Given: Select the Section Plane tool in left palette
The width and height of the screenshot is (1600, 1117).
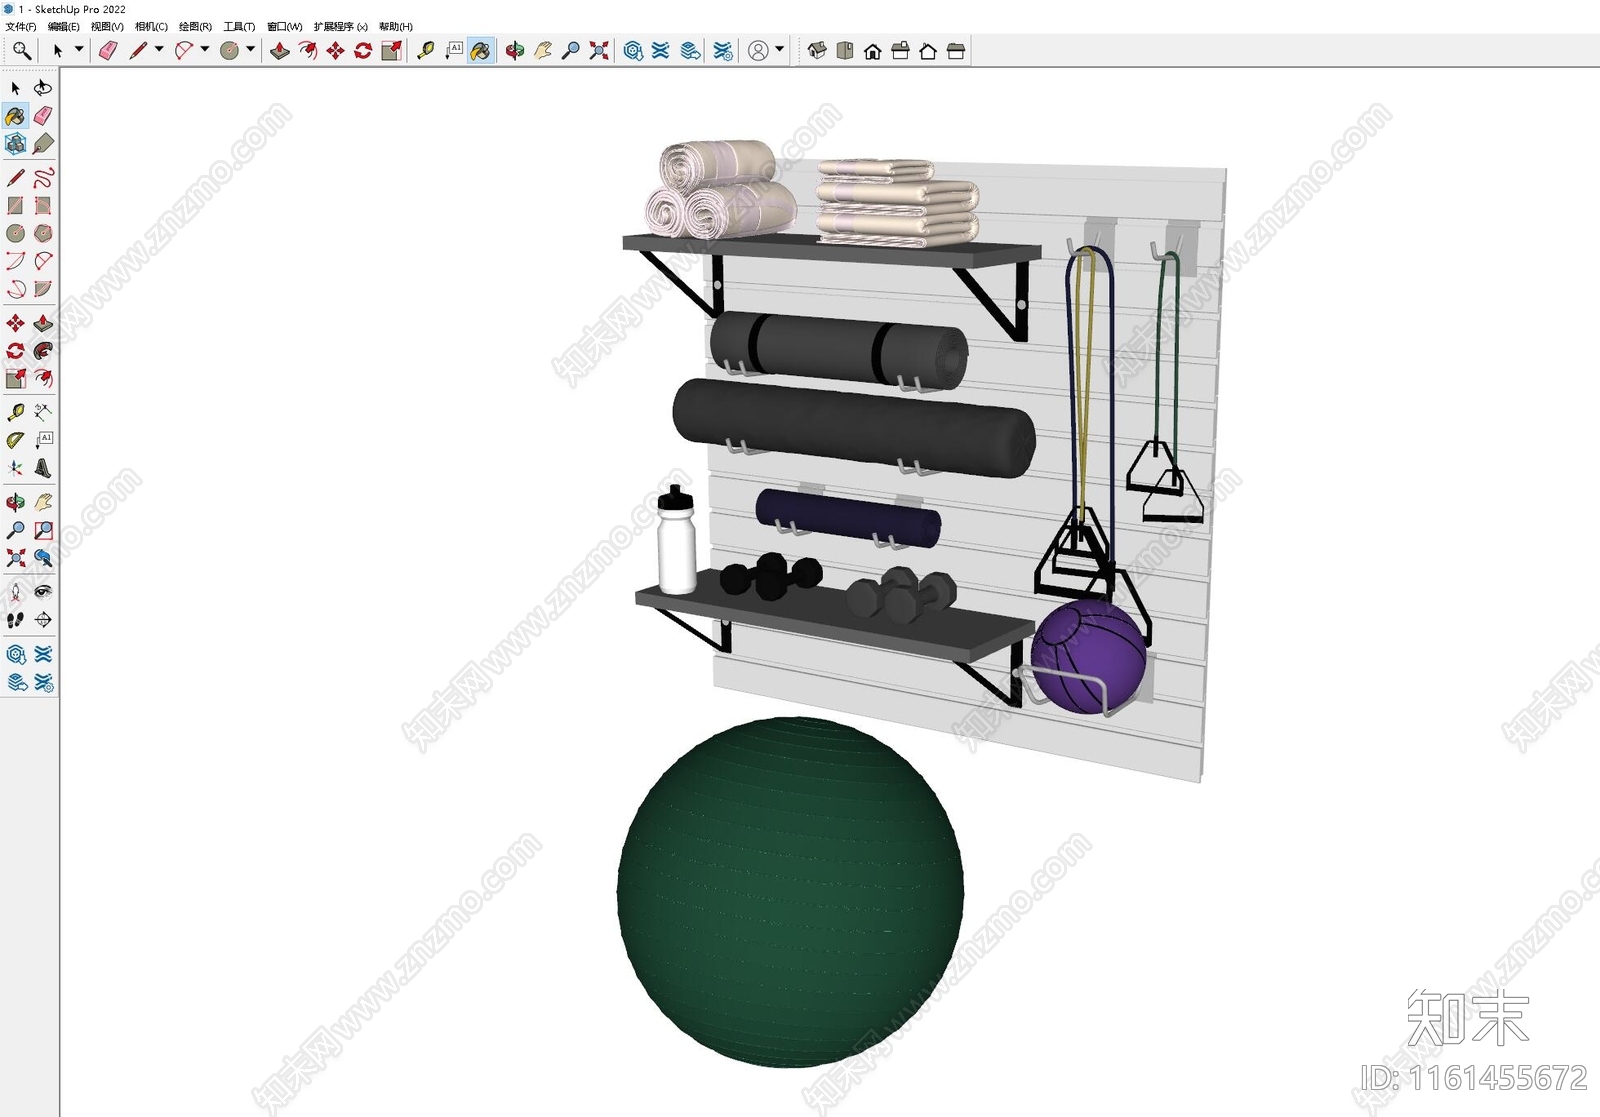Looking at the screenshot, I should point(43,620).
